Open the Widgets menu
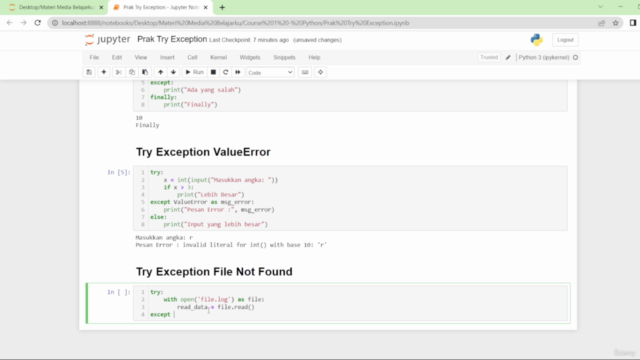The image size is (640, 360). tap(250, 58)
